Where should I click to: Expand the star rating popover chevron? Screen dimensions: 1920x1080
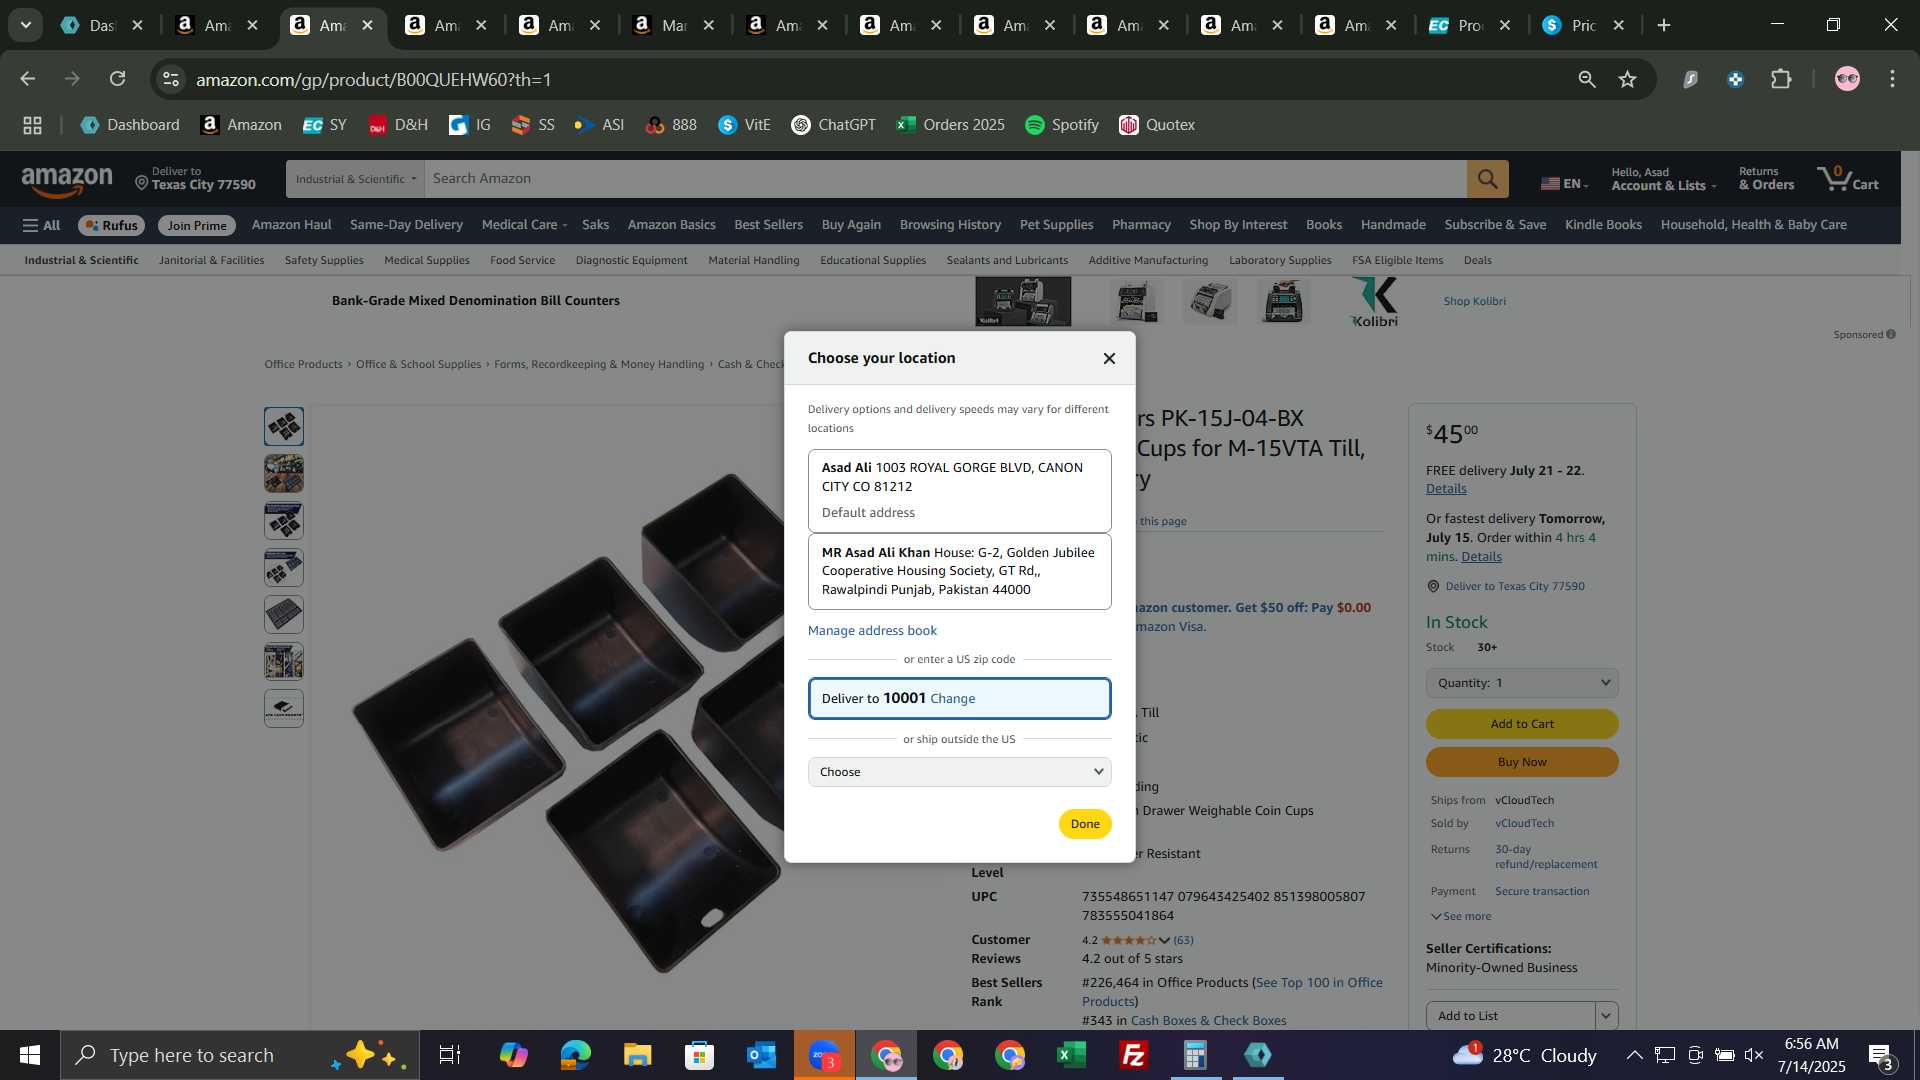1164,940
